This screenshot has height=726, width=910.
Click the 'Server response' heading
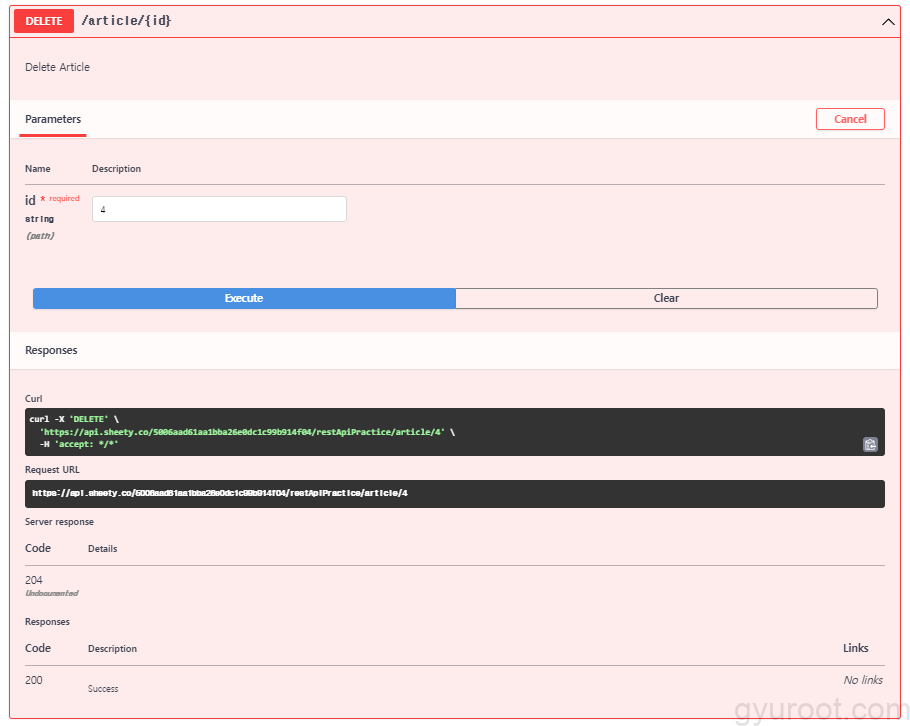59,522
